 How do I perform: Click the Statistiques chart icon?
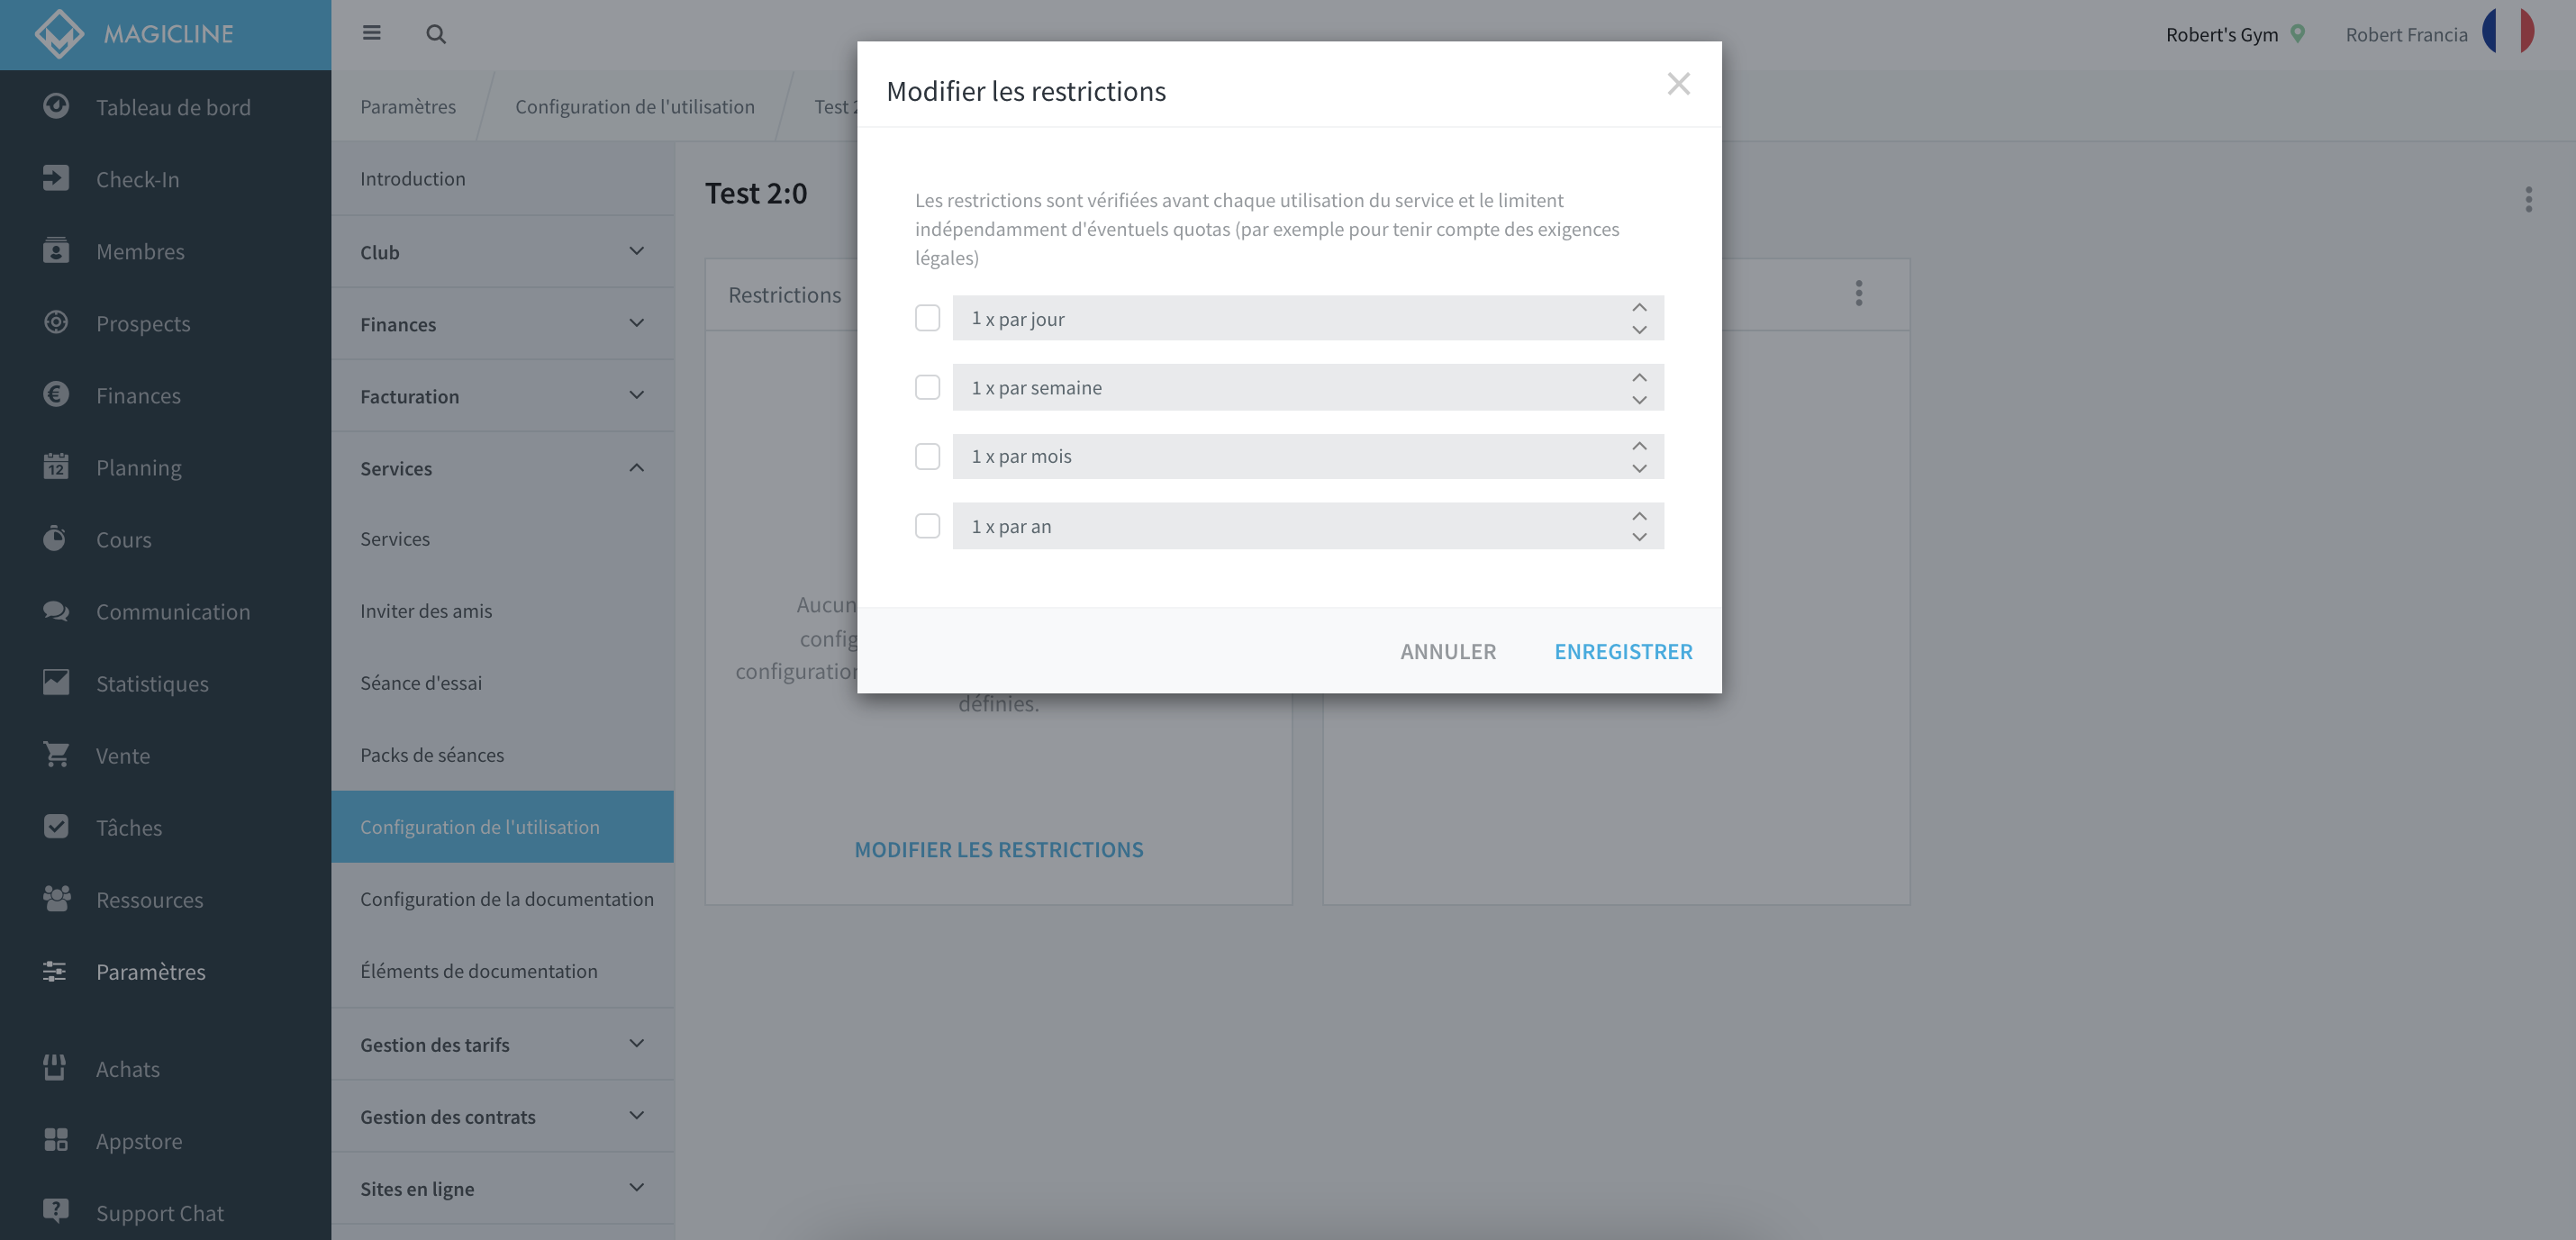pos(56,682)
